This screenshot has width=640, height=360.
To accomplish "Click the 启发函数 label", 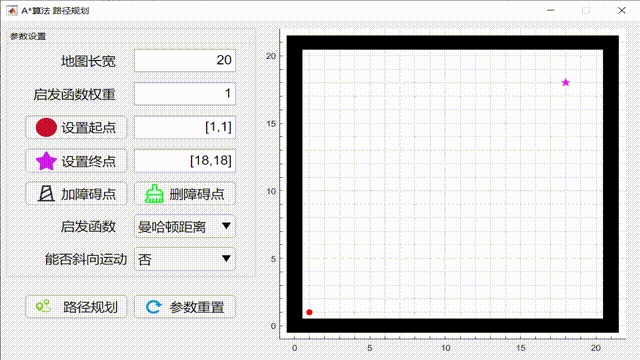I will (x=88, y=227).
